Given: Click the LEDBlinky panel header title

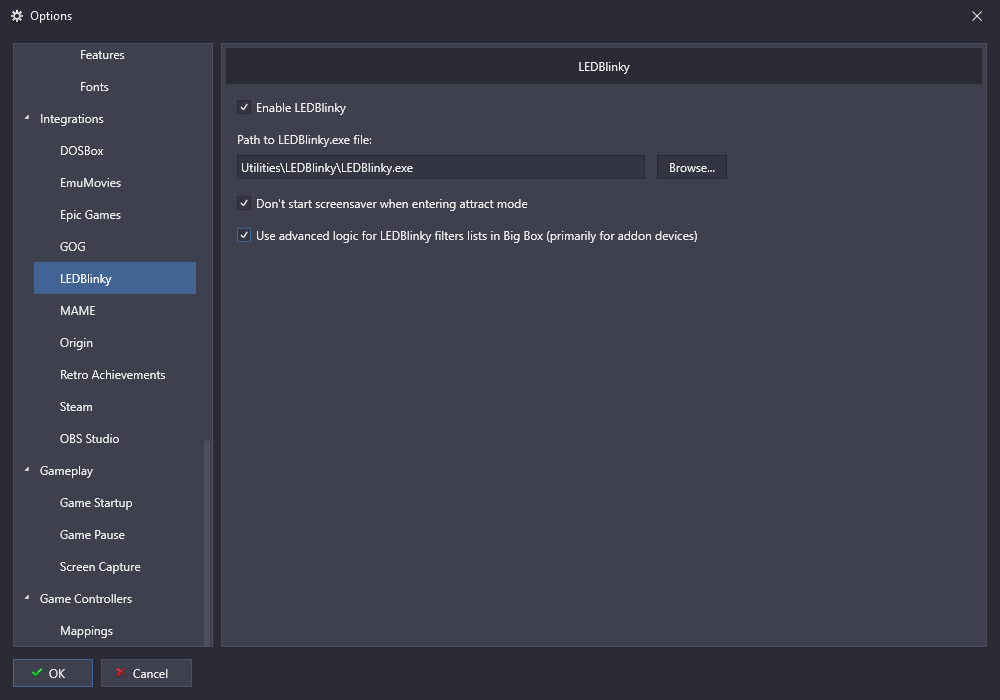Looking at the screenshot, I should click(604, 67).
